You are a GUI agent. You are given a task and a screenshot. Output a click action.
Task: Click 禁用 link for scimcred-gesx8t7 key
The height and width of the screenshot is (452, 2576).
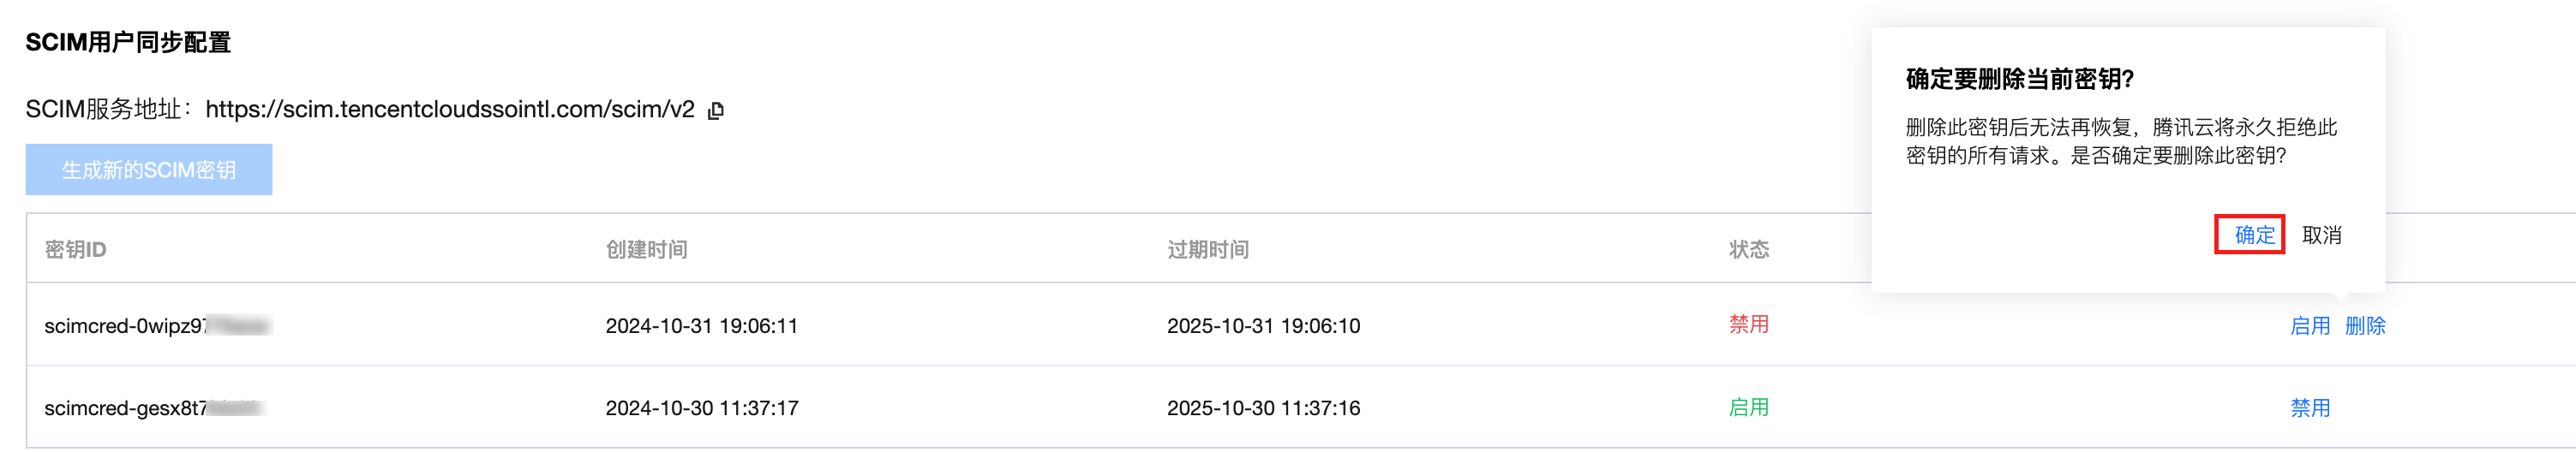tap(2309, 408)
